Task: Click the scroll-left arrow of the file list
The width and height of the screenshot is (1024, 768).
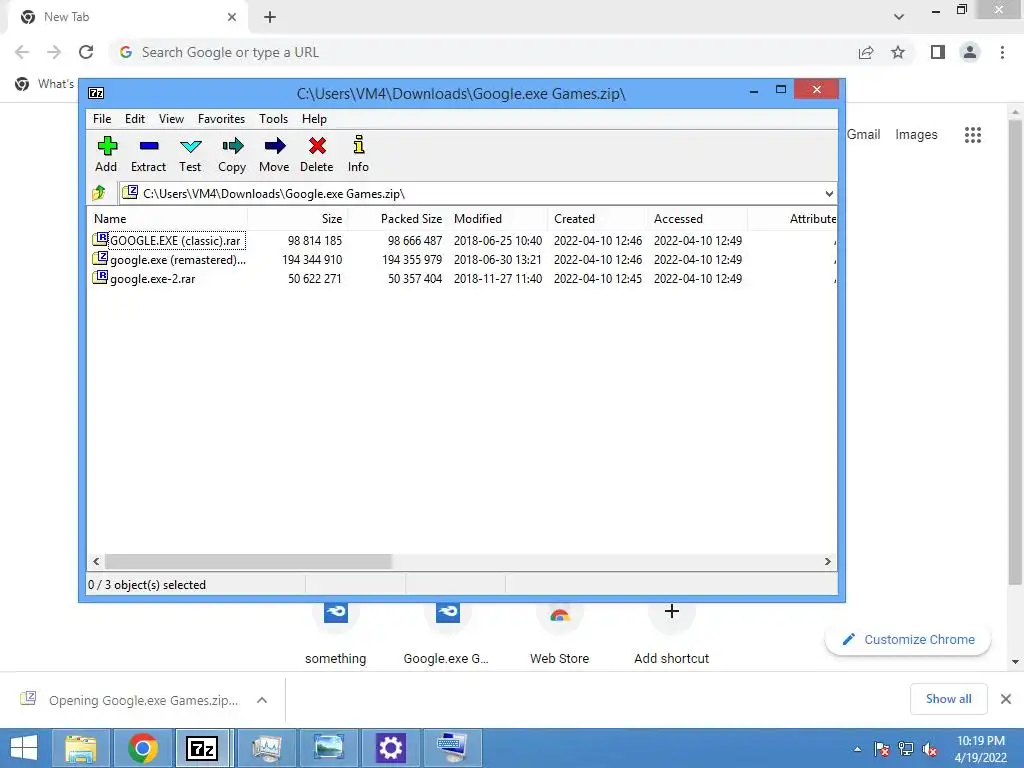Action: 97,562
